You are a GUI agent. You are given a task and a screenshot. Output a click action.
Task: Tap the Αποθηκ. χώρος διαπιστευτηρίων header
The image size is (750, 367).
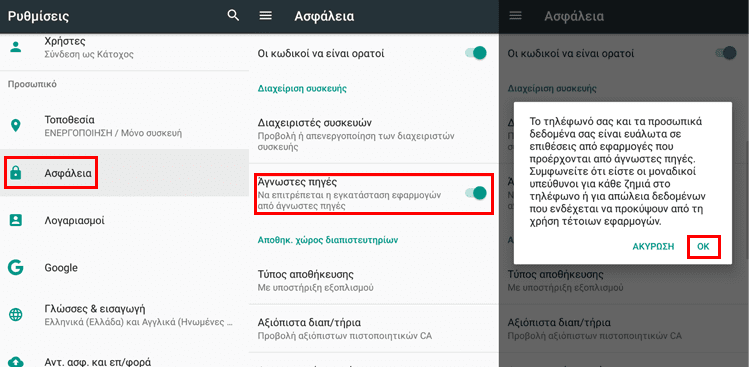click(x=328, y=240)
